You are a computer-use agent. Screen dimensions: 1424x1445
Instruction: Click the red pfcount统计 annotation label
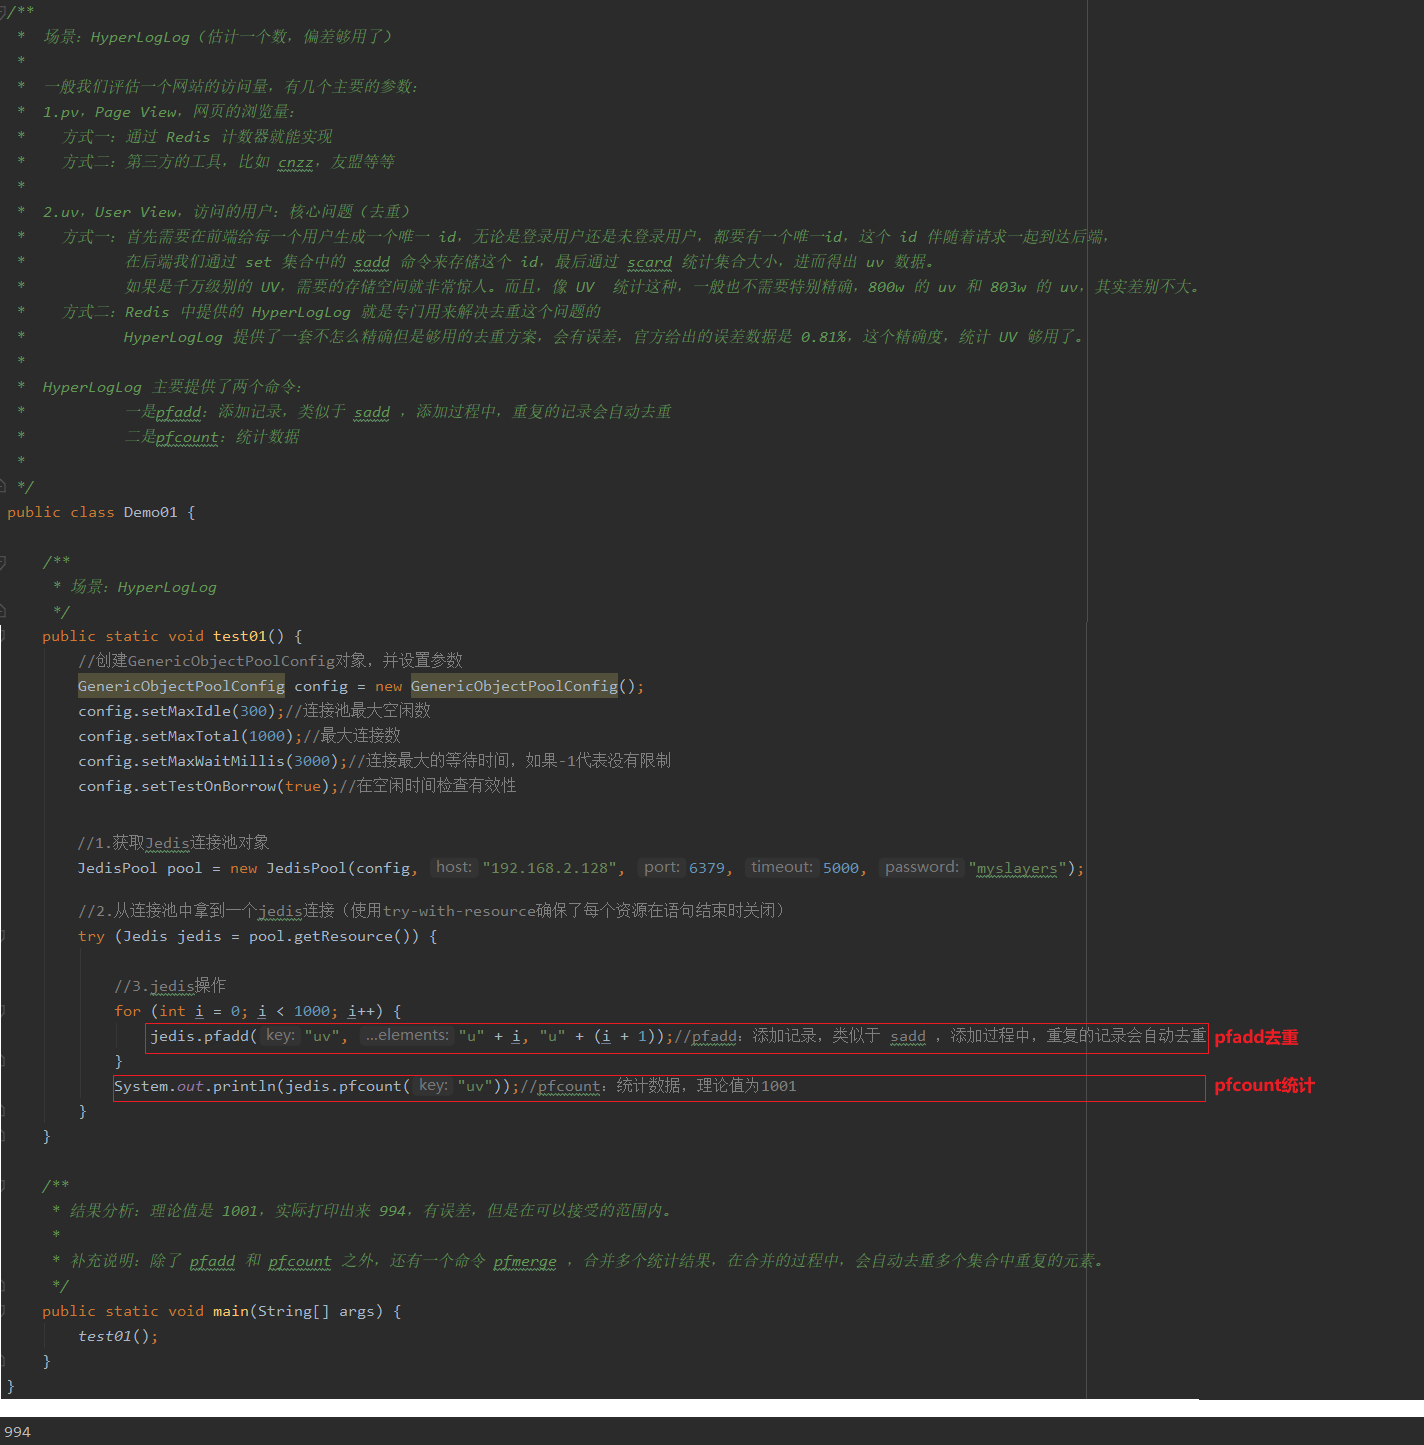[x=1264, y=1085]
